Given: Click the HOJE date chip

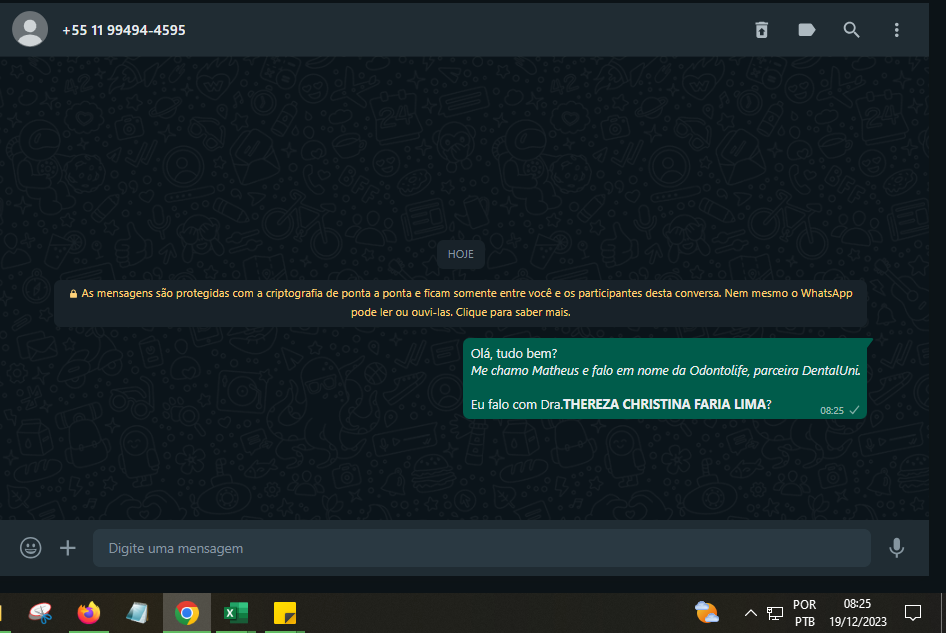Looking at the screenshot, I should click(x=460, y=254).
